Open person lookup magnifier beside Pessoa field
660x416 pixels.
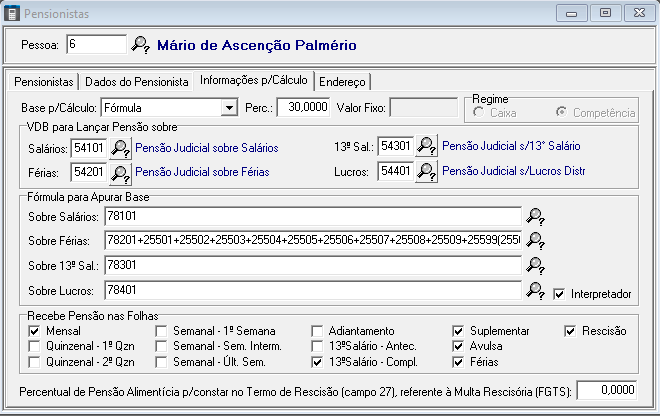(140, 45)
